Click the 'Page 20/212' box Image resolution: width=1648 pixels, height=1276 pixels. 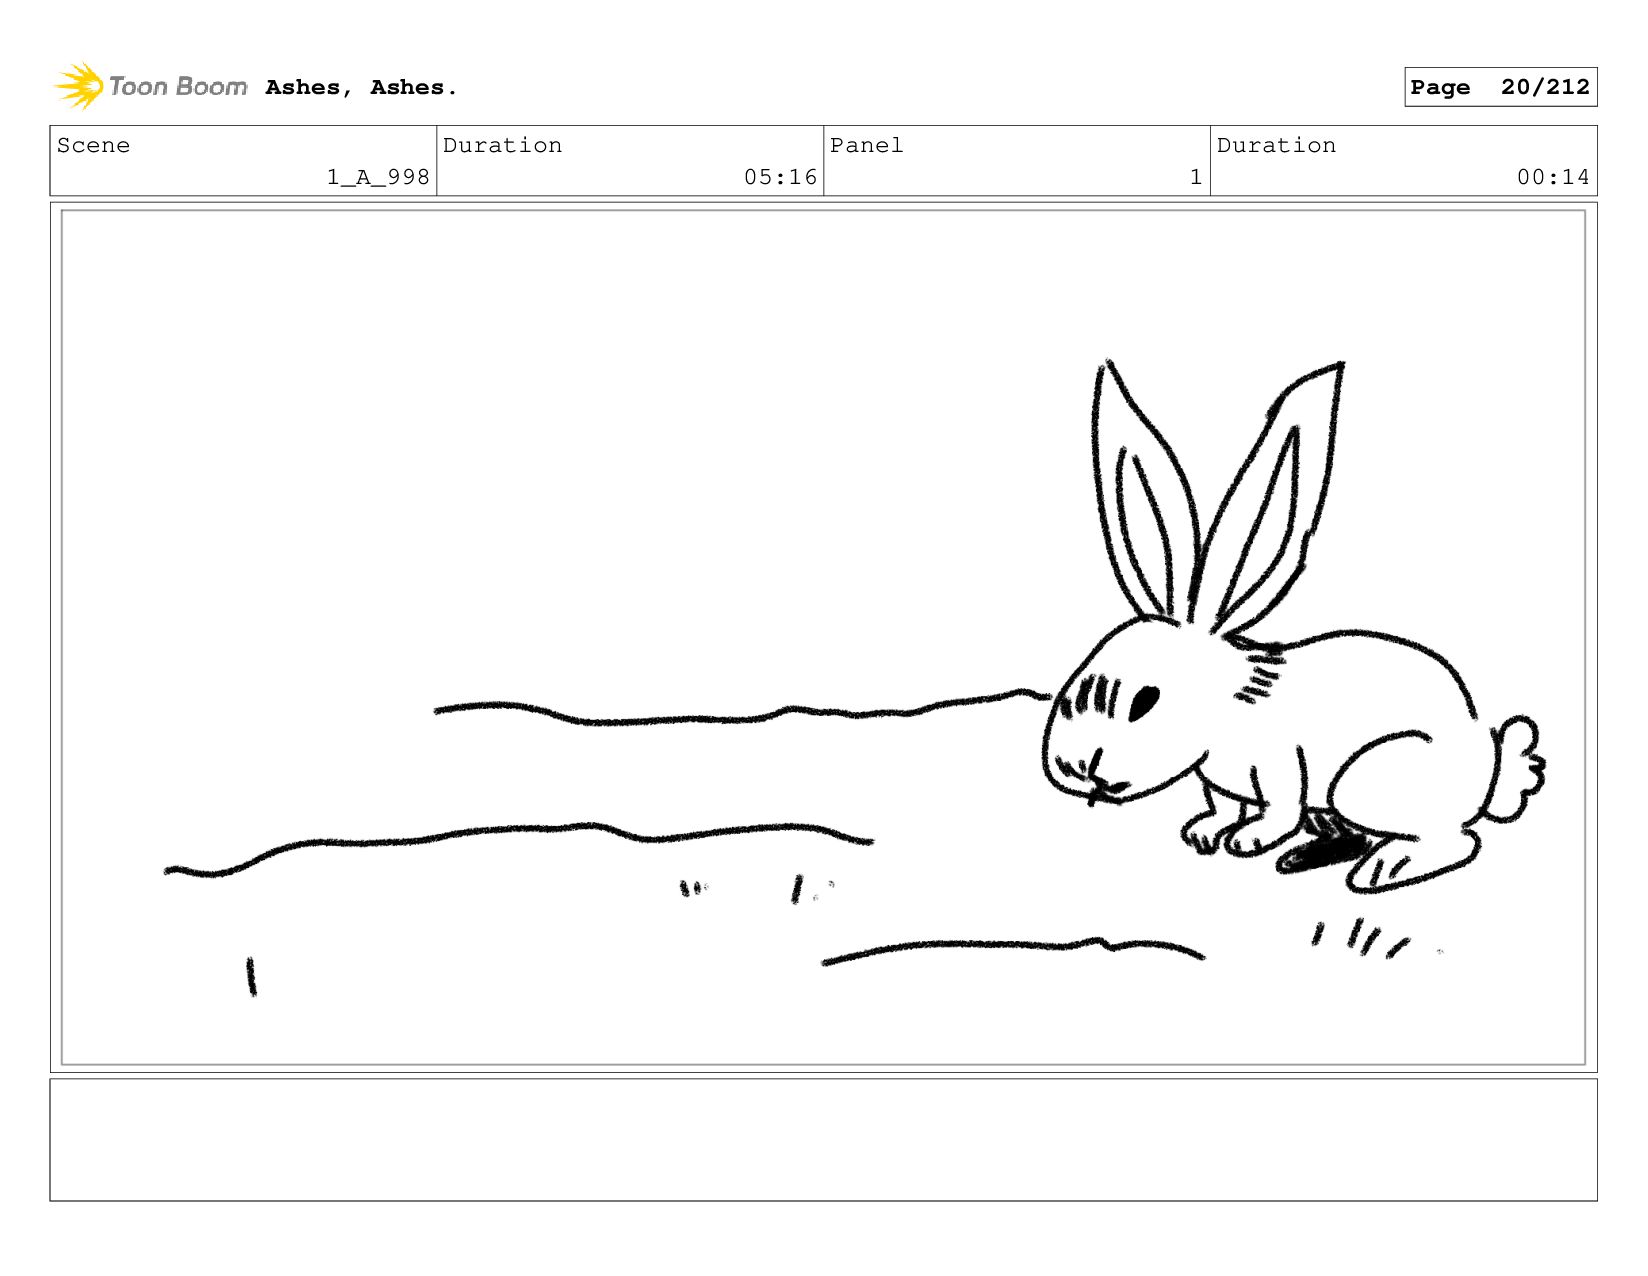click(x=1500, y=87)
